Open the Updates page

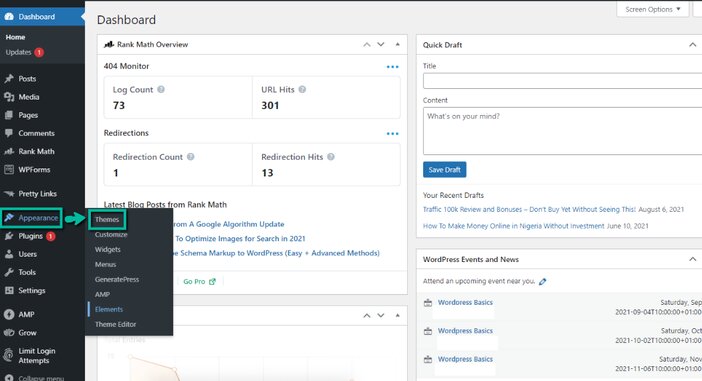point(18,52)
